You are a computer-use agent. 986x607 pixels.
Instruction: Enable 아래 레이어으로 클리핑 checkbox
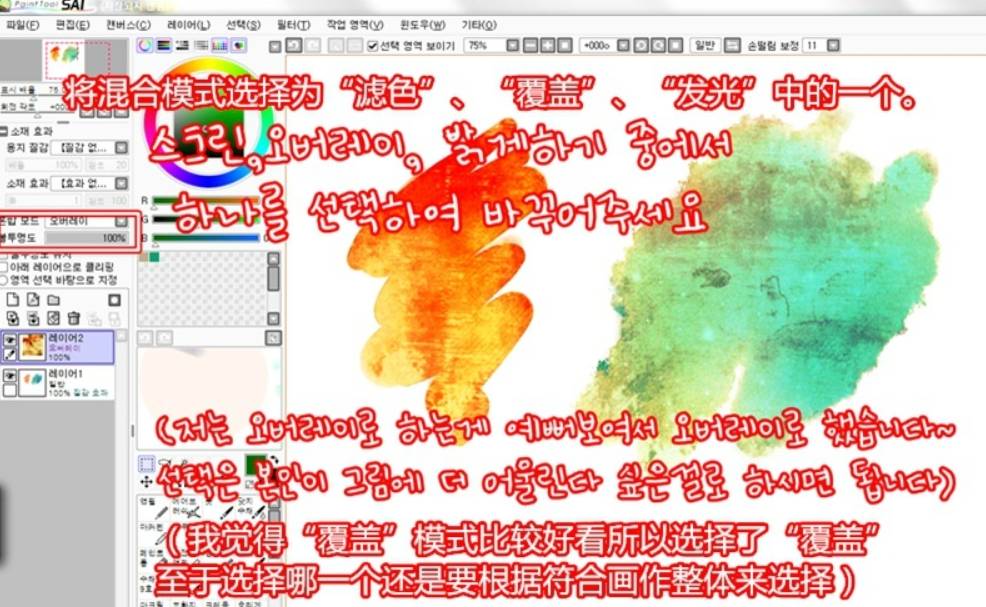coord(5,266)
